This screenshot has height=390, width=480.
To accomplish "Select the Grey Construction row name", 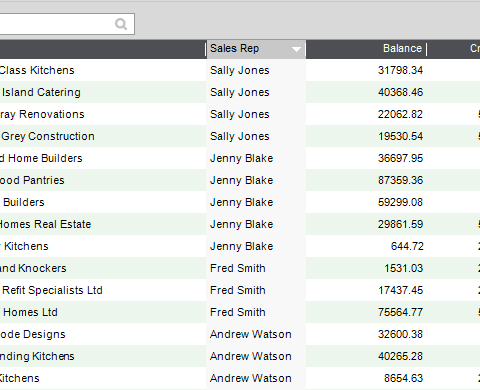I will point(48,136).
